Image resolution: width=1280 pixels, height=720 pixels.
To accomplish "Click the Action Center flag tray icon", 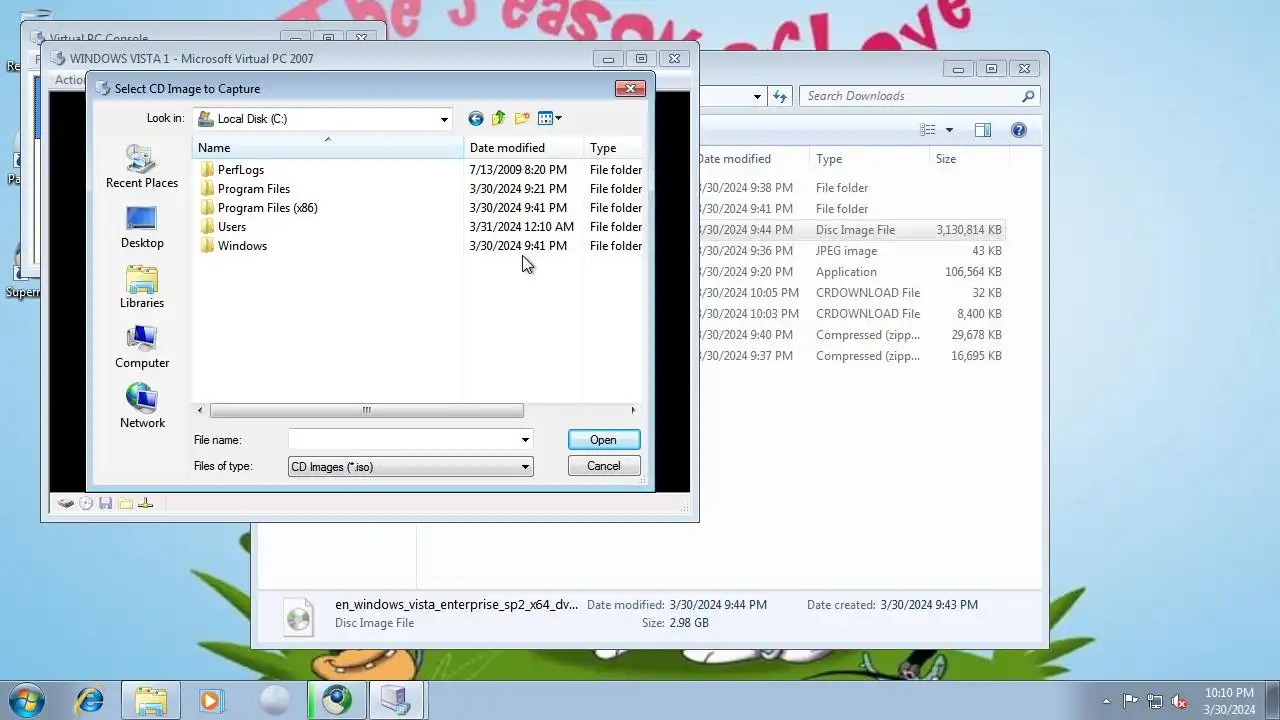I will pyautogui.click(x=1131, y=701).
